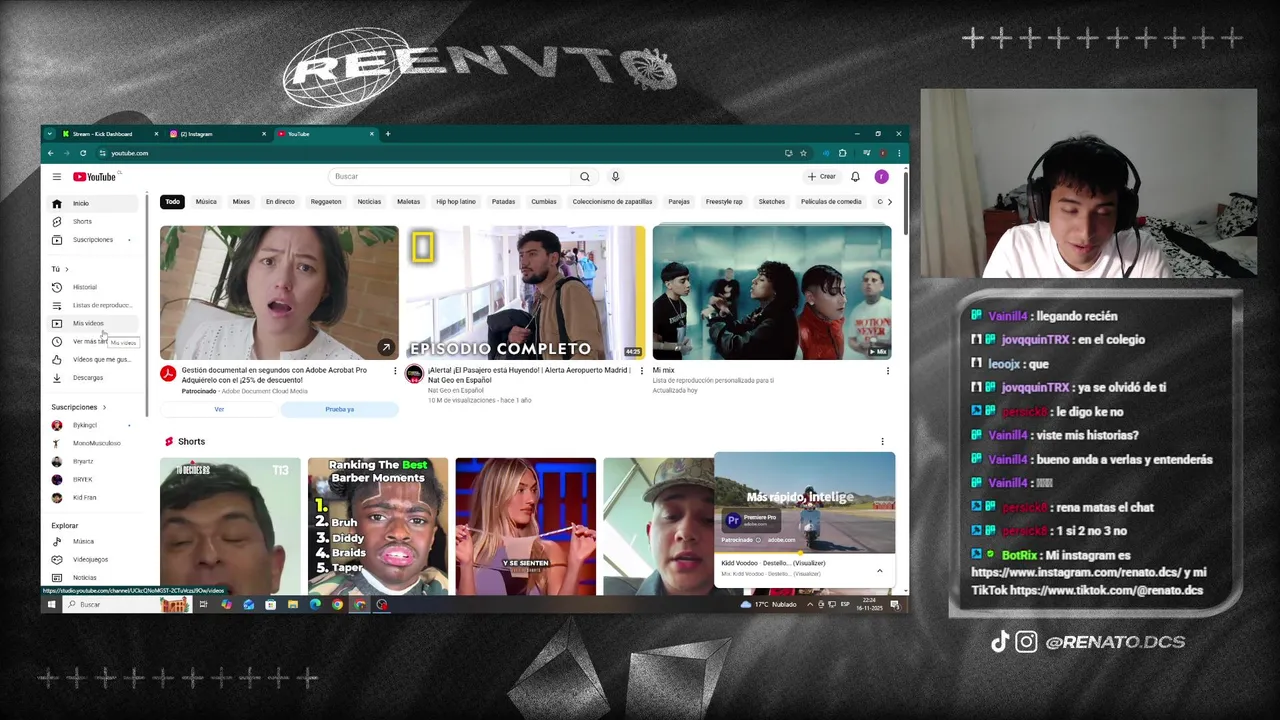1280x720 pixels.
Task: Open Historial in the sidebar
Action: pyautogui.click(x=93, y=288)
